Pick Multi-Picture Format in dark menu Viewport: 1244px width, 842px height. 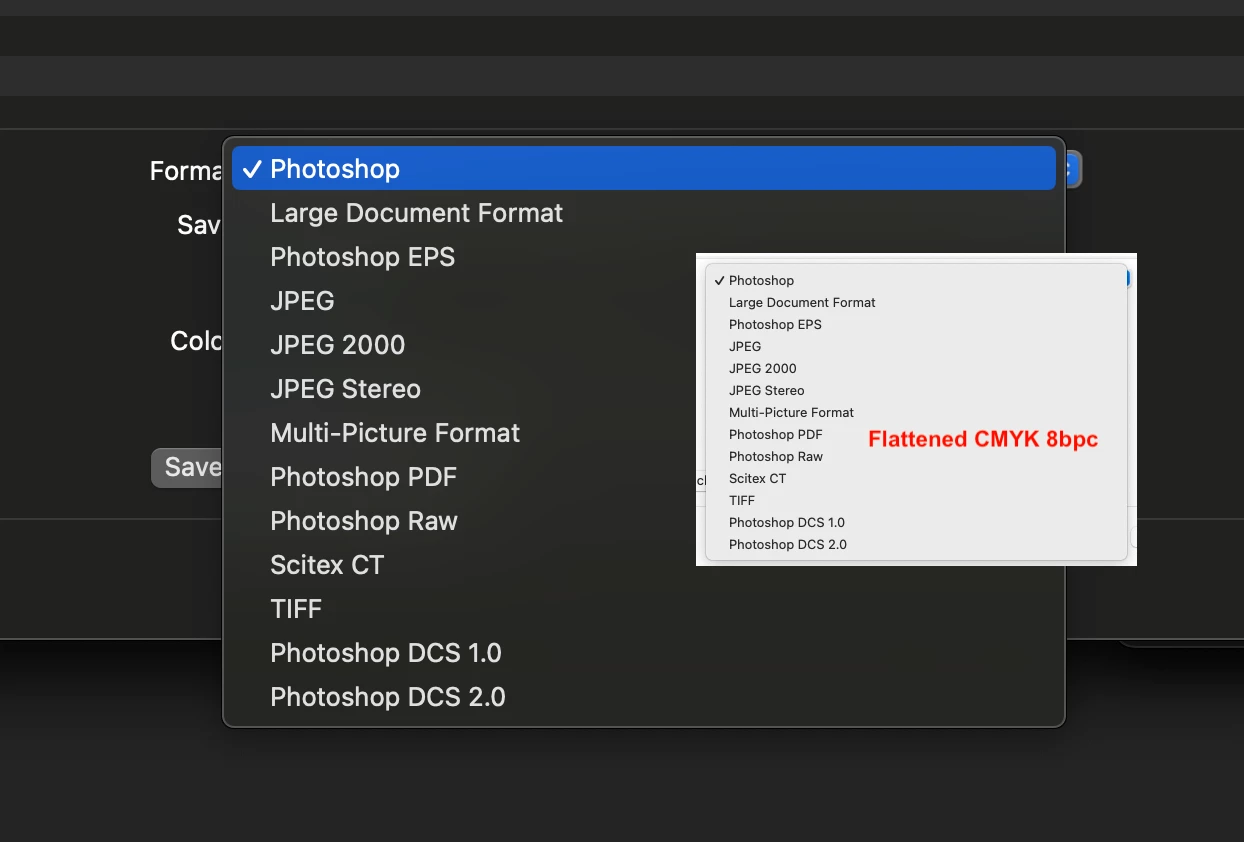click(644, 433)
